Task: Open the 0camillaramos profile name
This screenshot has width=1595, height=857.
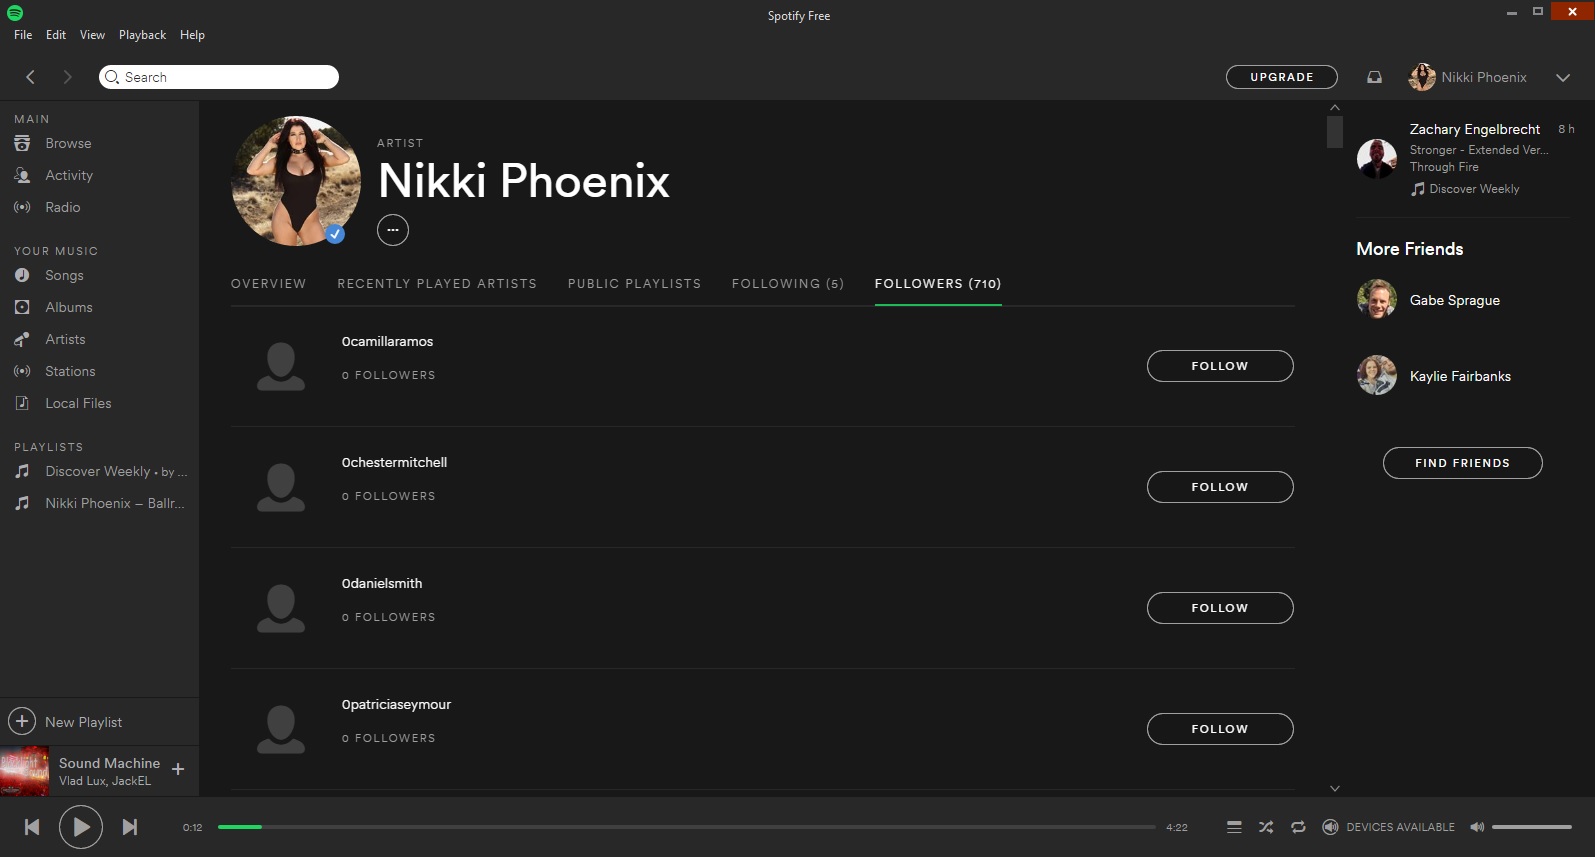Action: pyautogui.click(x=387, y=341)
